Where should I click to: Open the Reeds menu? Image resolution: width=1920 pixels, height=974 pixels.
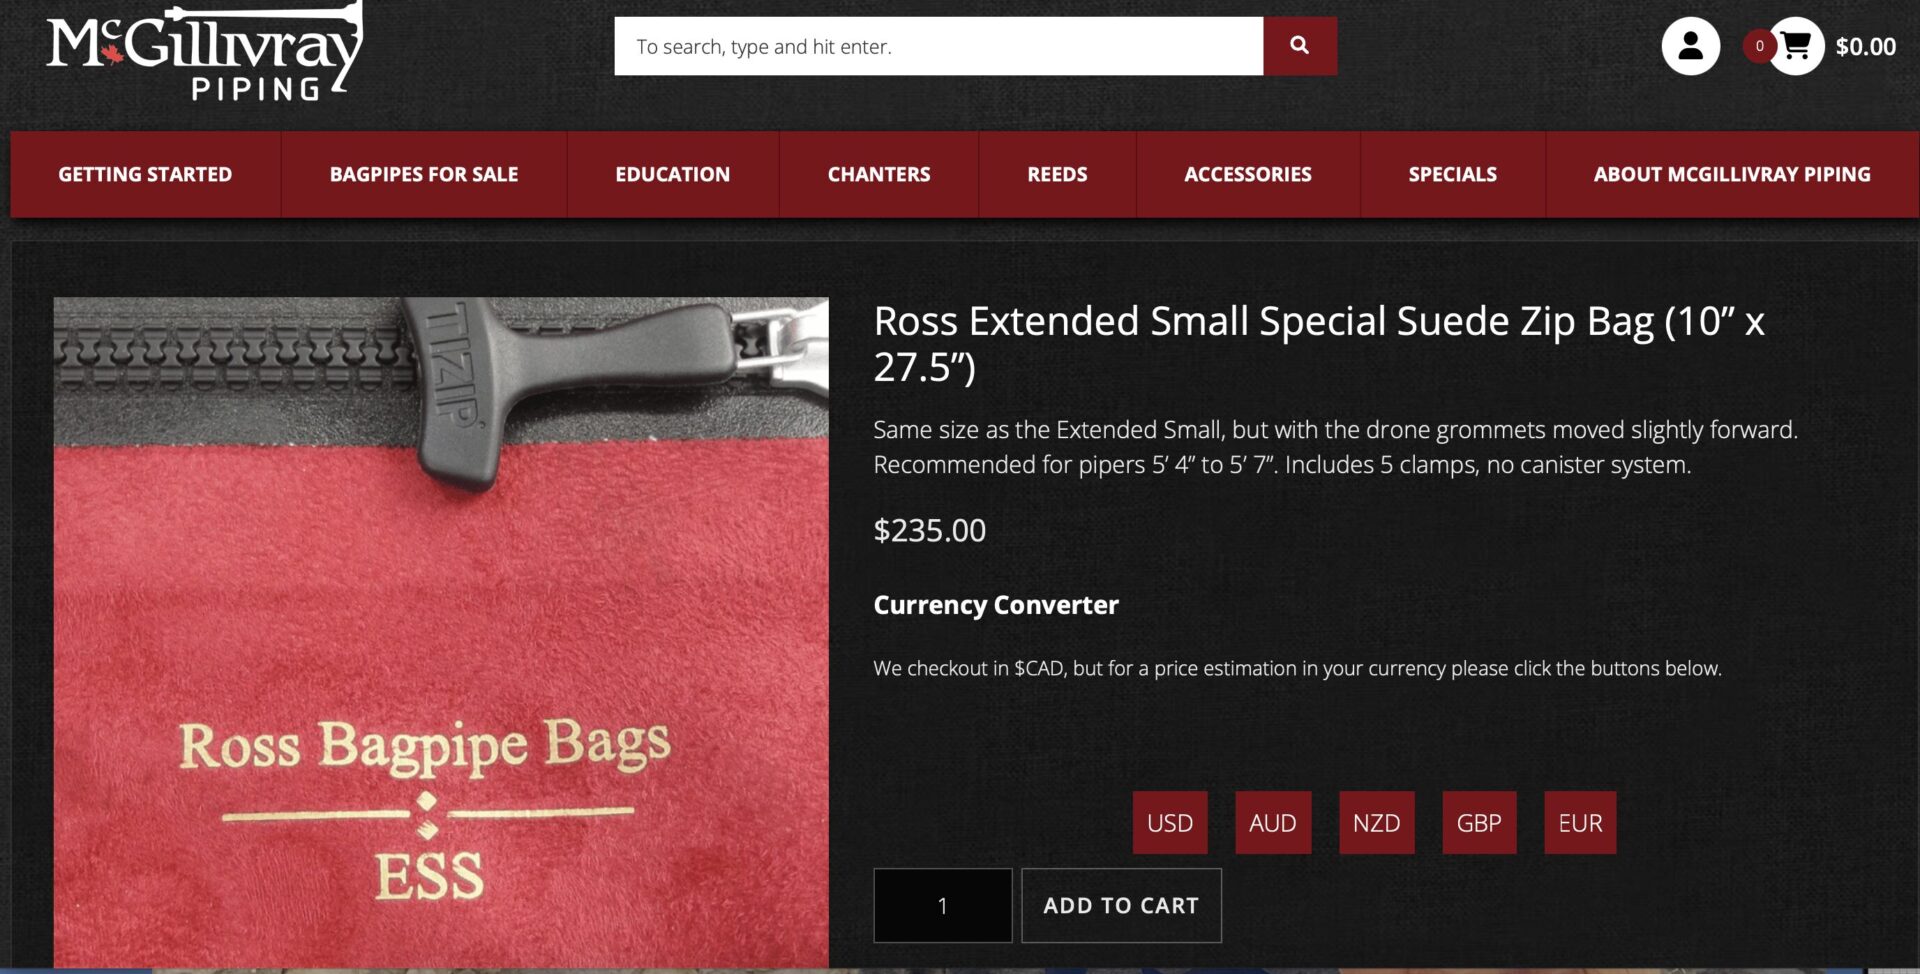pos(1057,174)
